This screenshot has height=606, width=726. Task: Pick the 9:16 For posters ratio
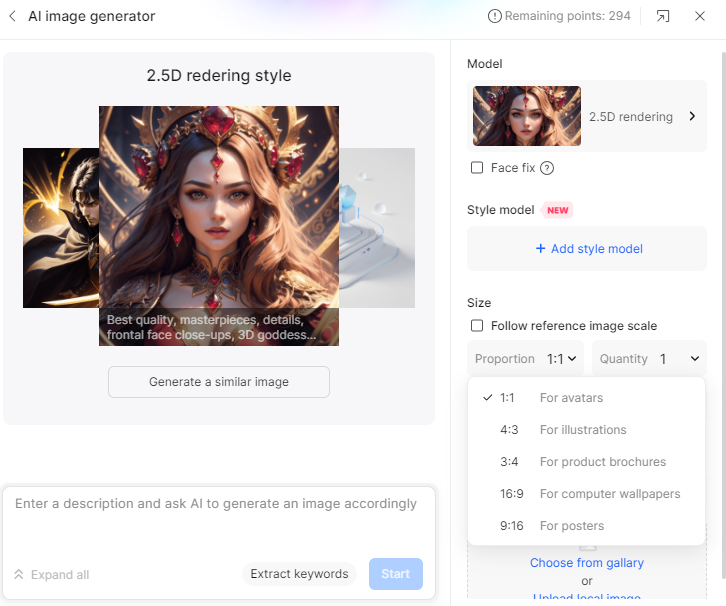click(586, 525)
